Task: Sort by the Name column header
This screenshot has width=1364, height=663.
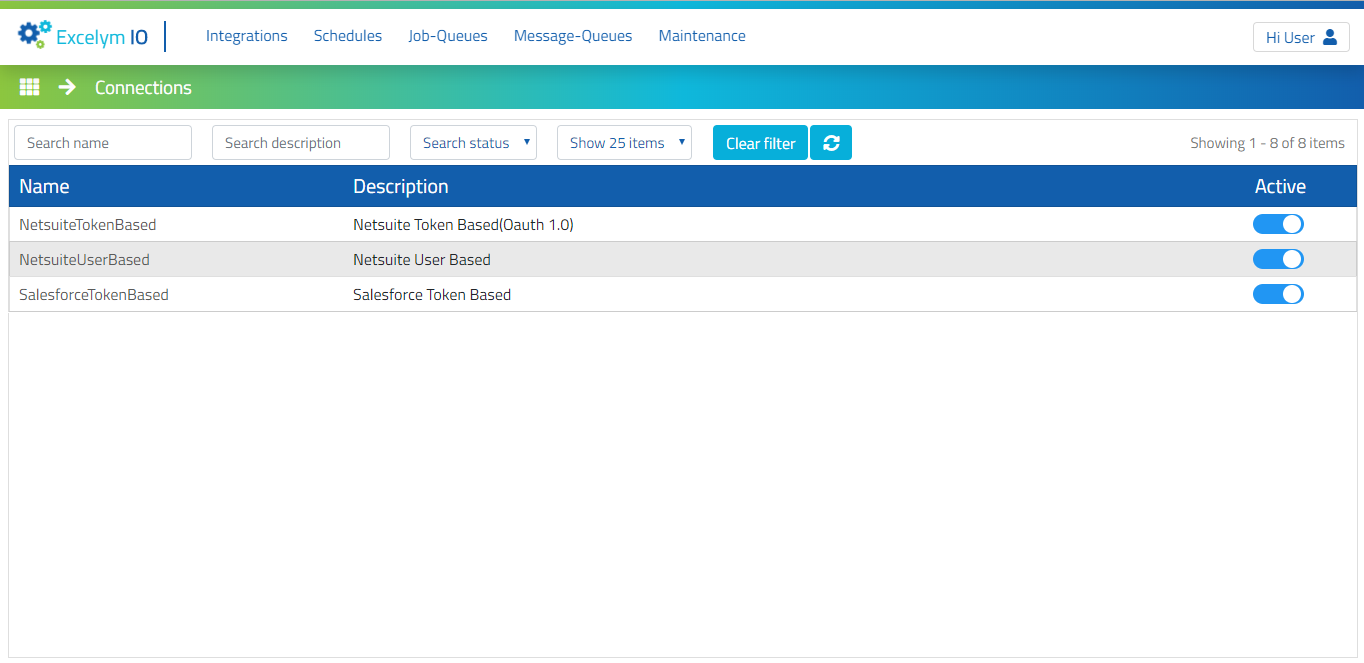Action: pyautogui.click(x=44, y=186)
